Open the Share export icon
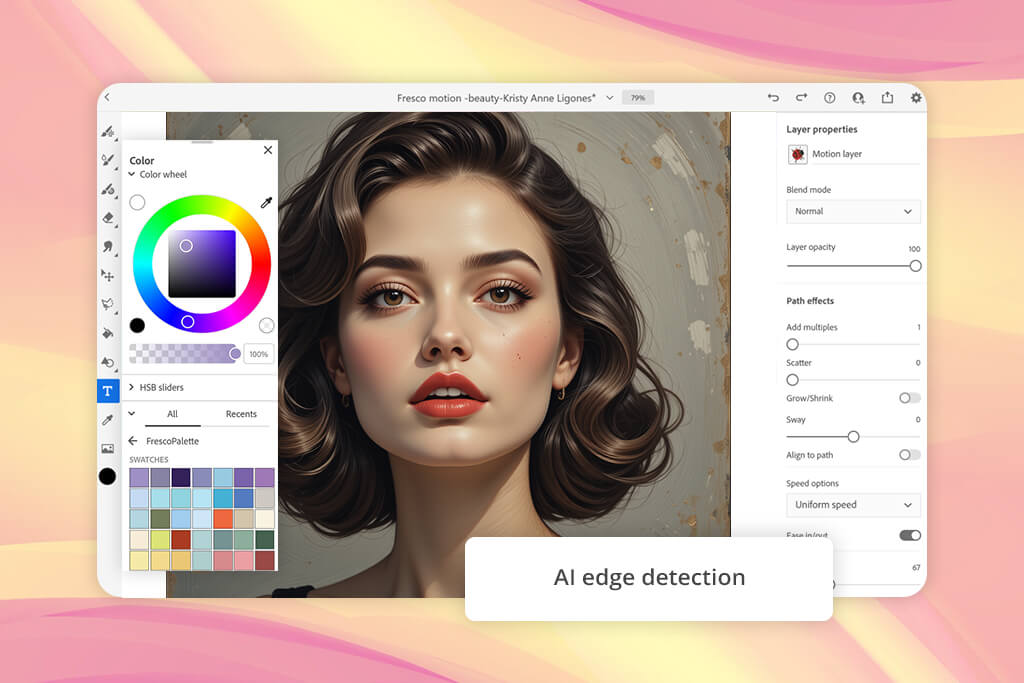 (x=887, y=97)
